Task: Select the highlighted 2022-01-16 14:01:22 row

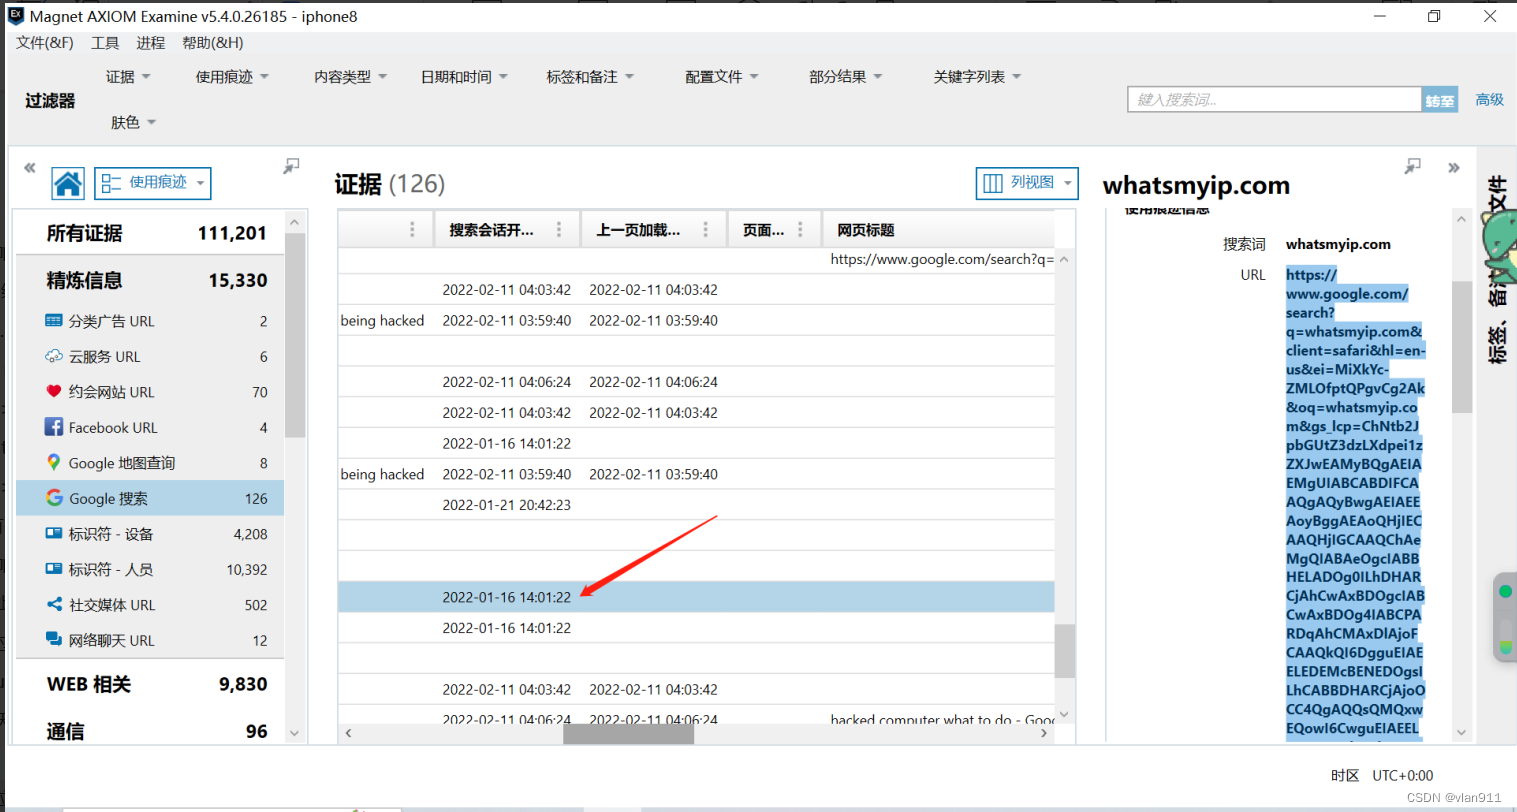Action: point(696,597)
